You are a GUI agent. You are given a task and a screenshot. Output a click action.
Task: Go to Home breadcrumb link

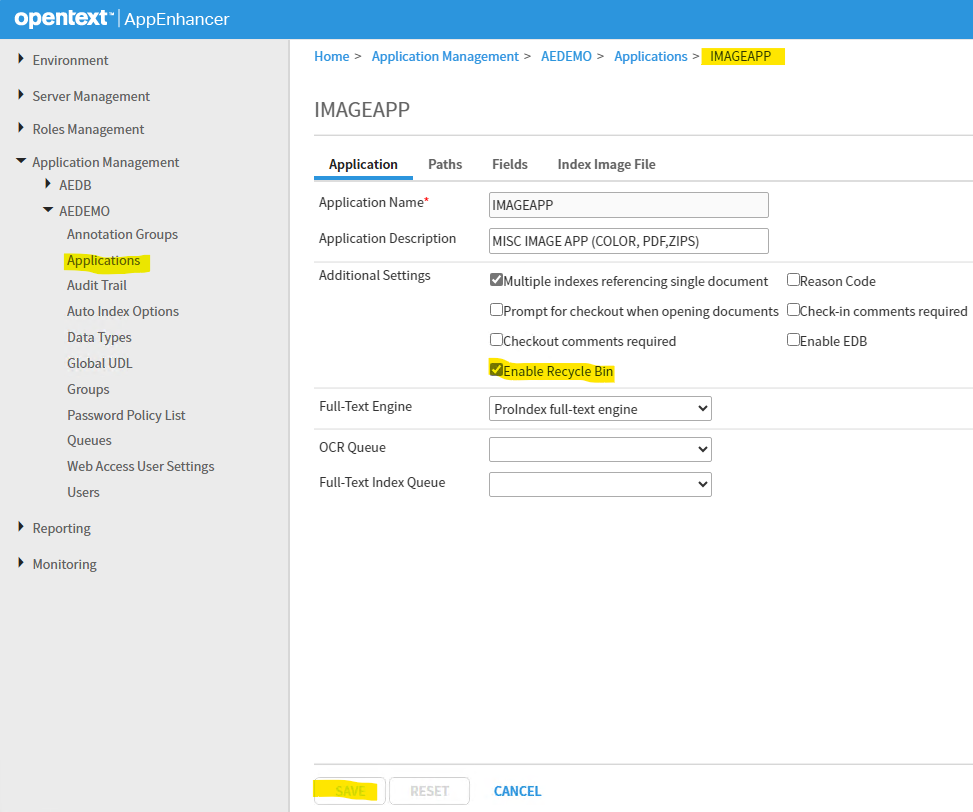(331, 57)
